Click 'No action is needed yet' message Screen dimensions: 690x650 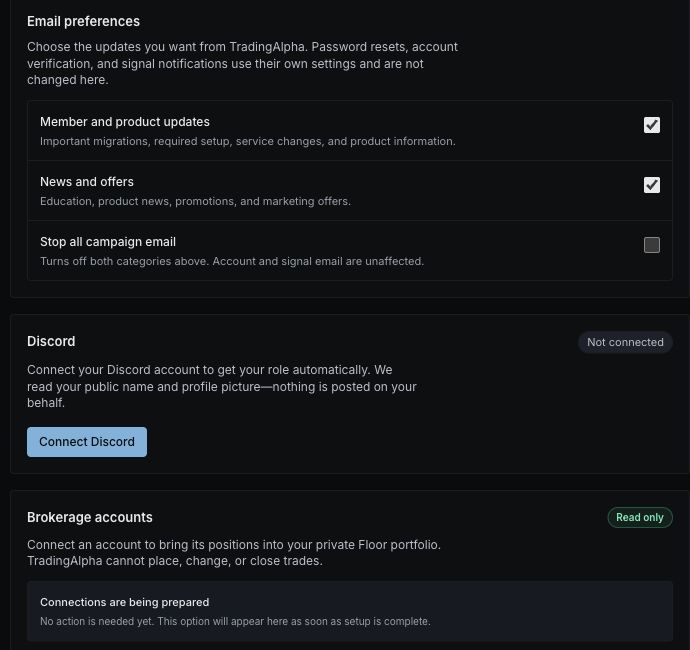(235, 621)
